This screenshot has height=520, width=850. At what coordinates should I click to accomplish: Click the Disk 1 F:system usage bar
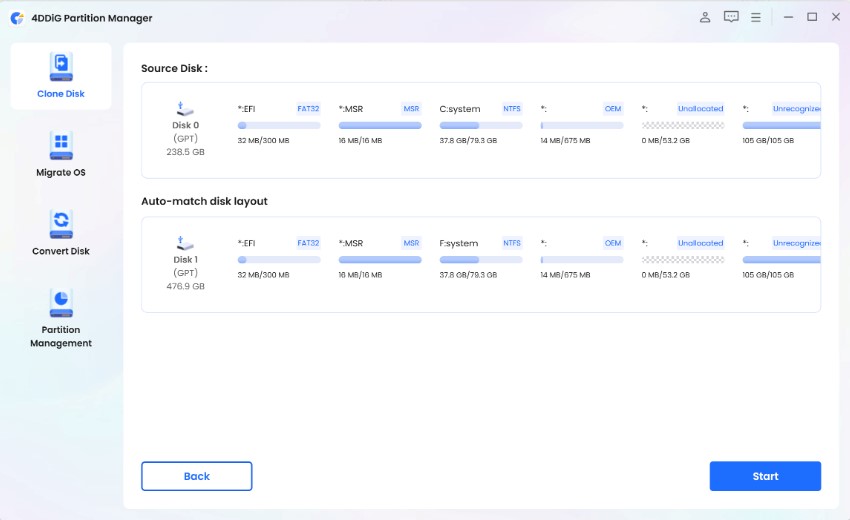(x=480, y=260)
